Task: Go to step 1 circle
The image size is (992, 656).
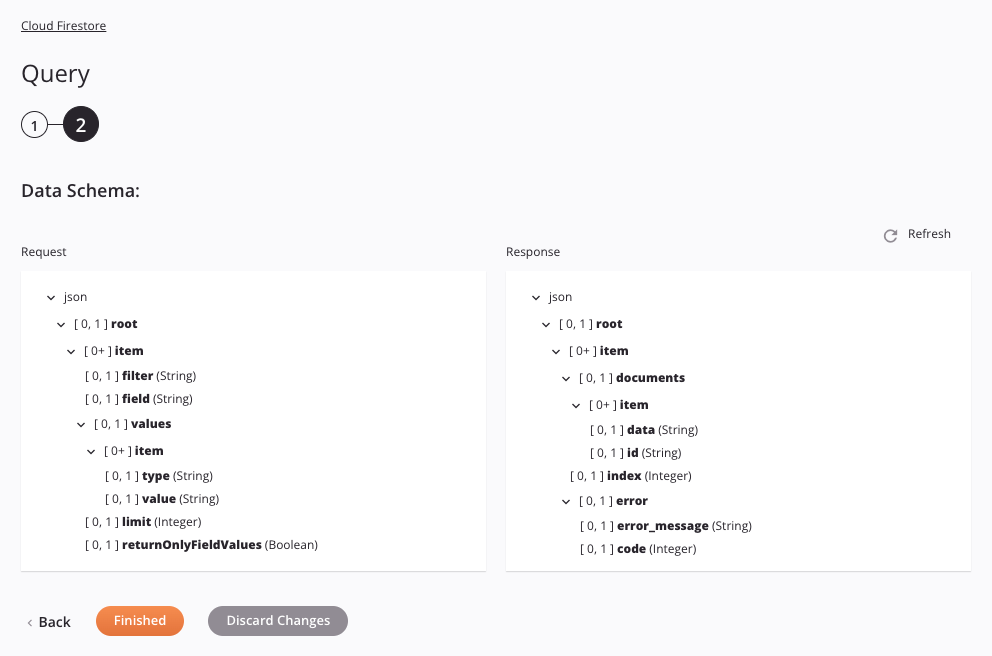Action: [34, 126]
